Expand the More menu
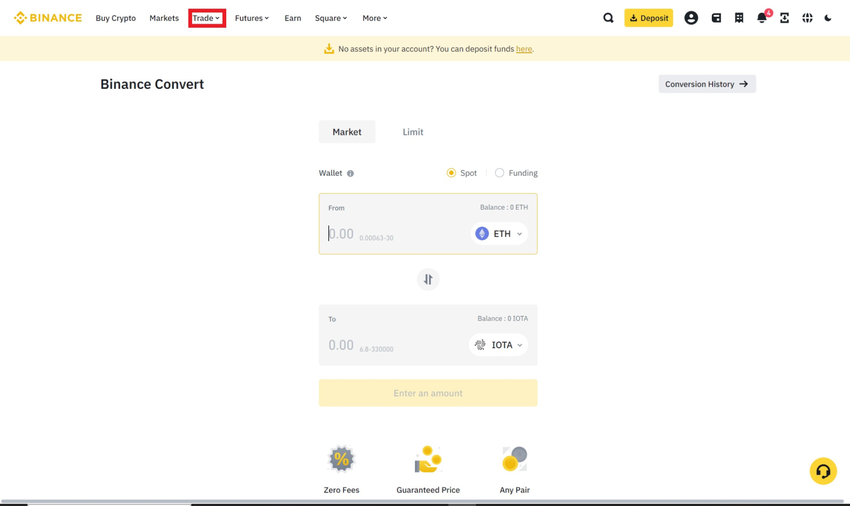Viewport: 850px width, 506px height. click(375, 18)
